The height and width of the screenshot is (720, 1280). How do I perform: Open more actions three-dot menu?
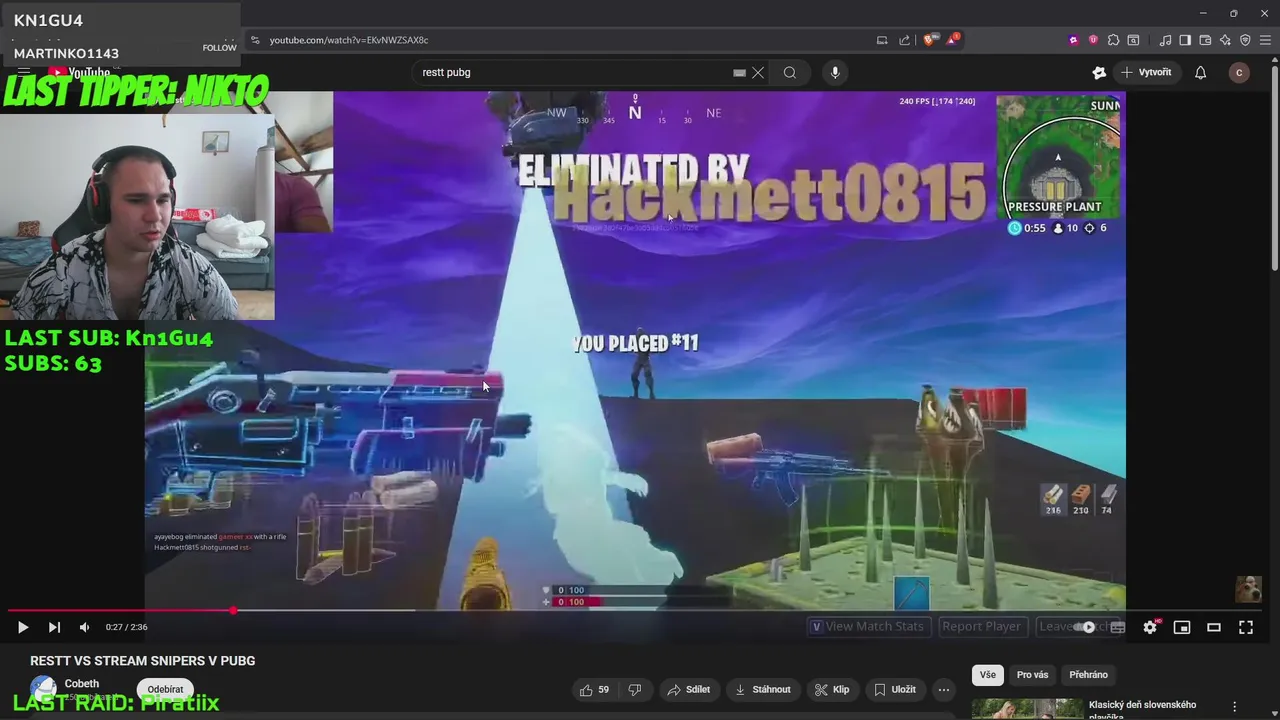pyautogui.click(x=943, y=689)
